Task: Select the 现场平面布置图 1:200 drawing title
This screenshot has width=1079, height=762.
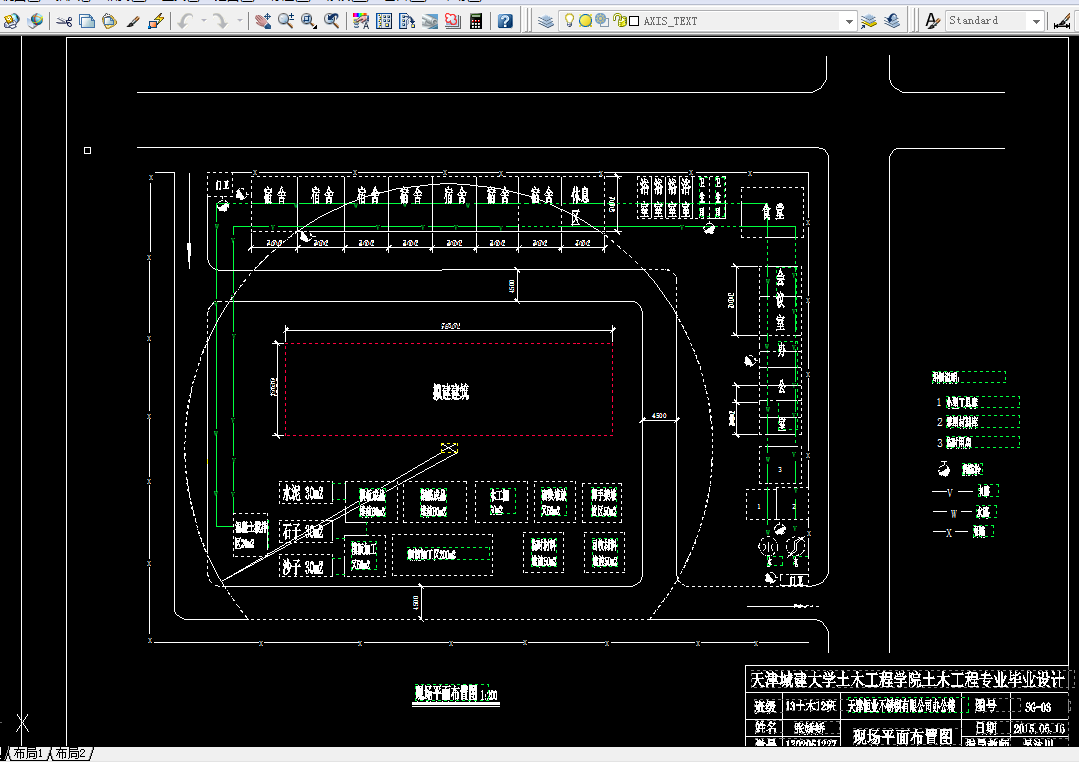Action: 456,694
